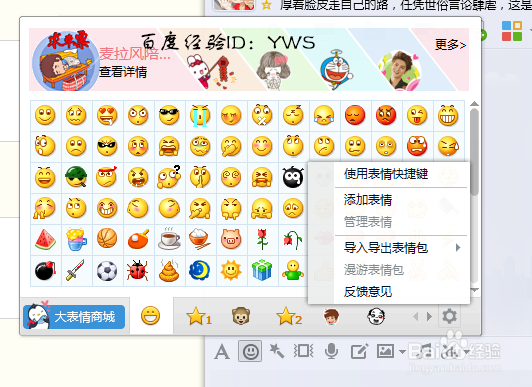Click the yellow star beside signature
532x387 pixels.
click(x=267, y=4)
